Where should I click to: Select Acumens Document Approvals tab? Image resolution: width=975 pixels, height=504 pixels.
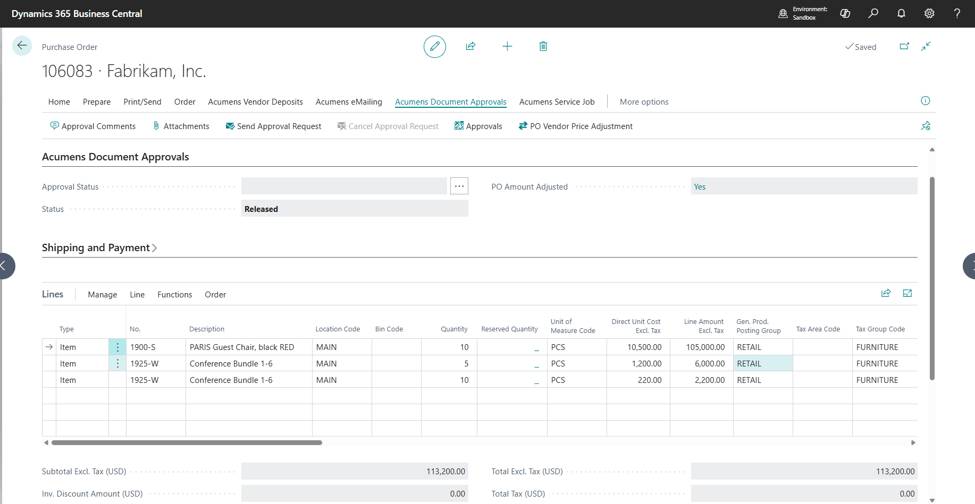tap(451, 102)
